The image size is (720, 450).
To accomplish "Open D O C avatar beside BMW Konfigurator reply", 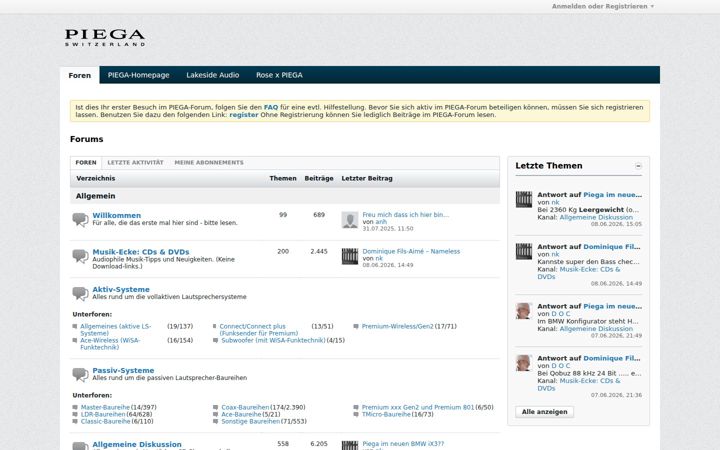I will [x=523, y=311].
